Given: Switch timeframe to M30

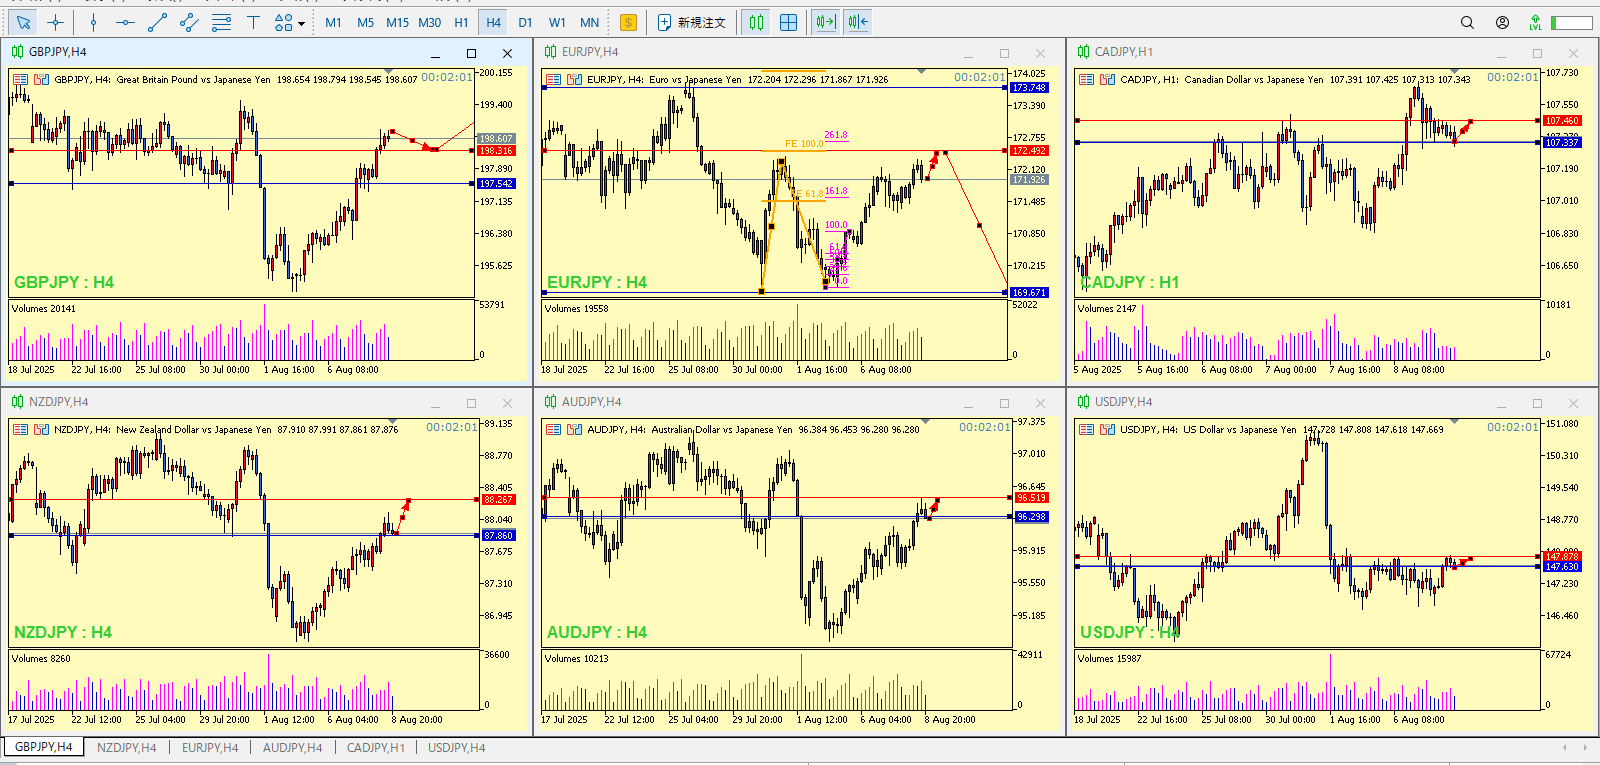Looking at the screenshot, I should (430, 22).
